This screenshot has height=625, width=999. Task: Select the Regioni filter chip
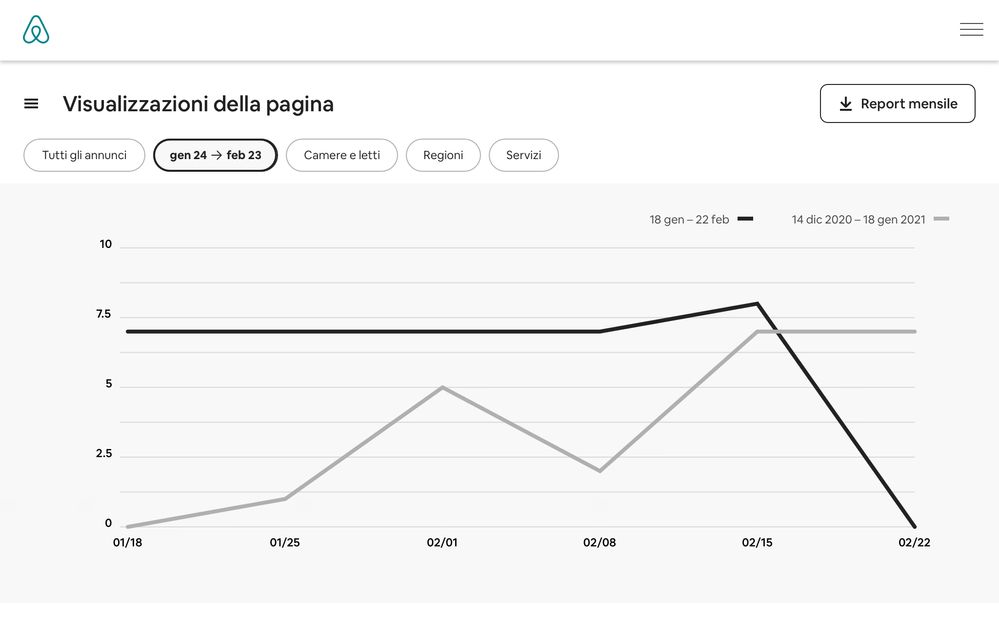(x=443, y=155)
